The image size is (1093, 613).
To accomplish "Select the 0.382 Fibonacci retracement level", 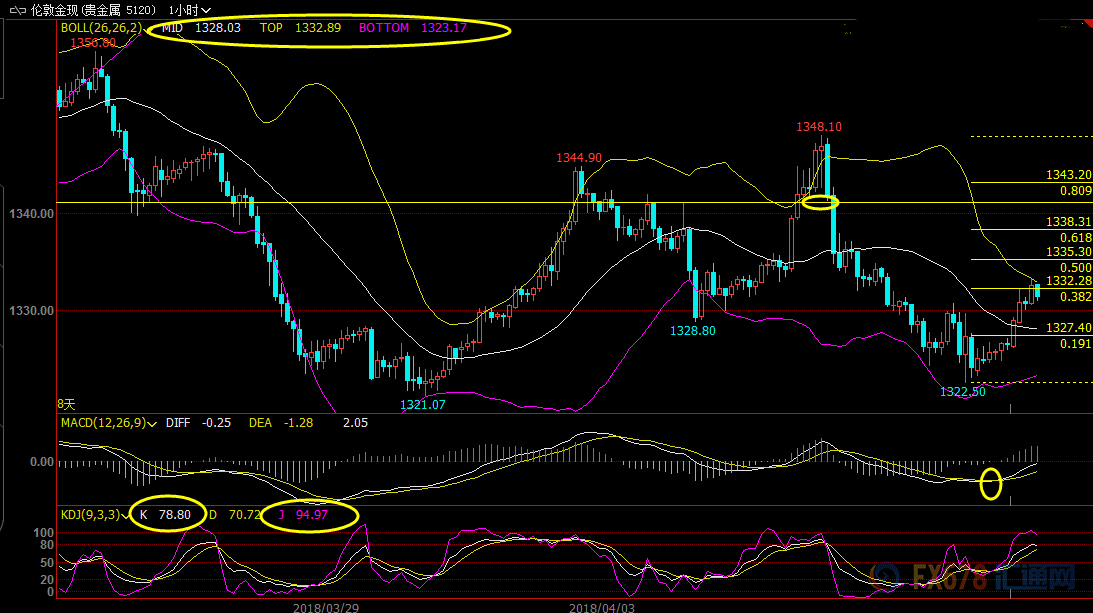I will click(1075, 297).
